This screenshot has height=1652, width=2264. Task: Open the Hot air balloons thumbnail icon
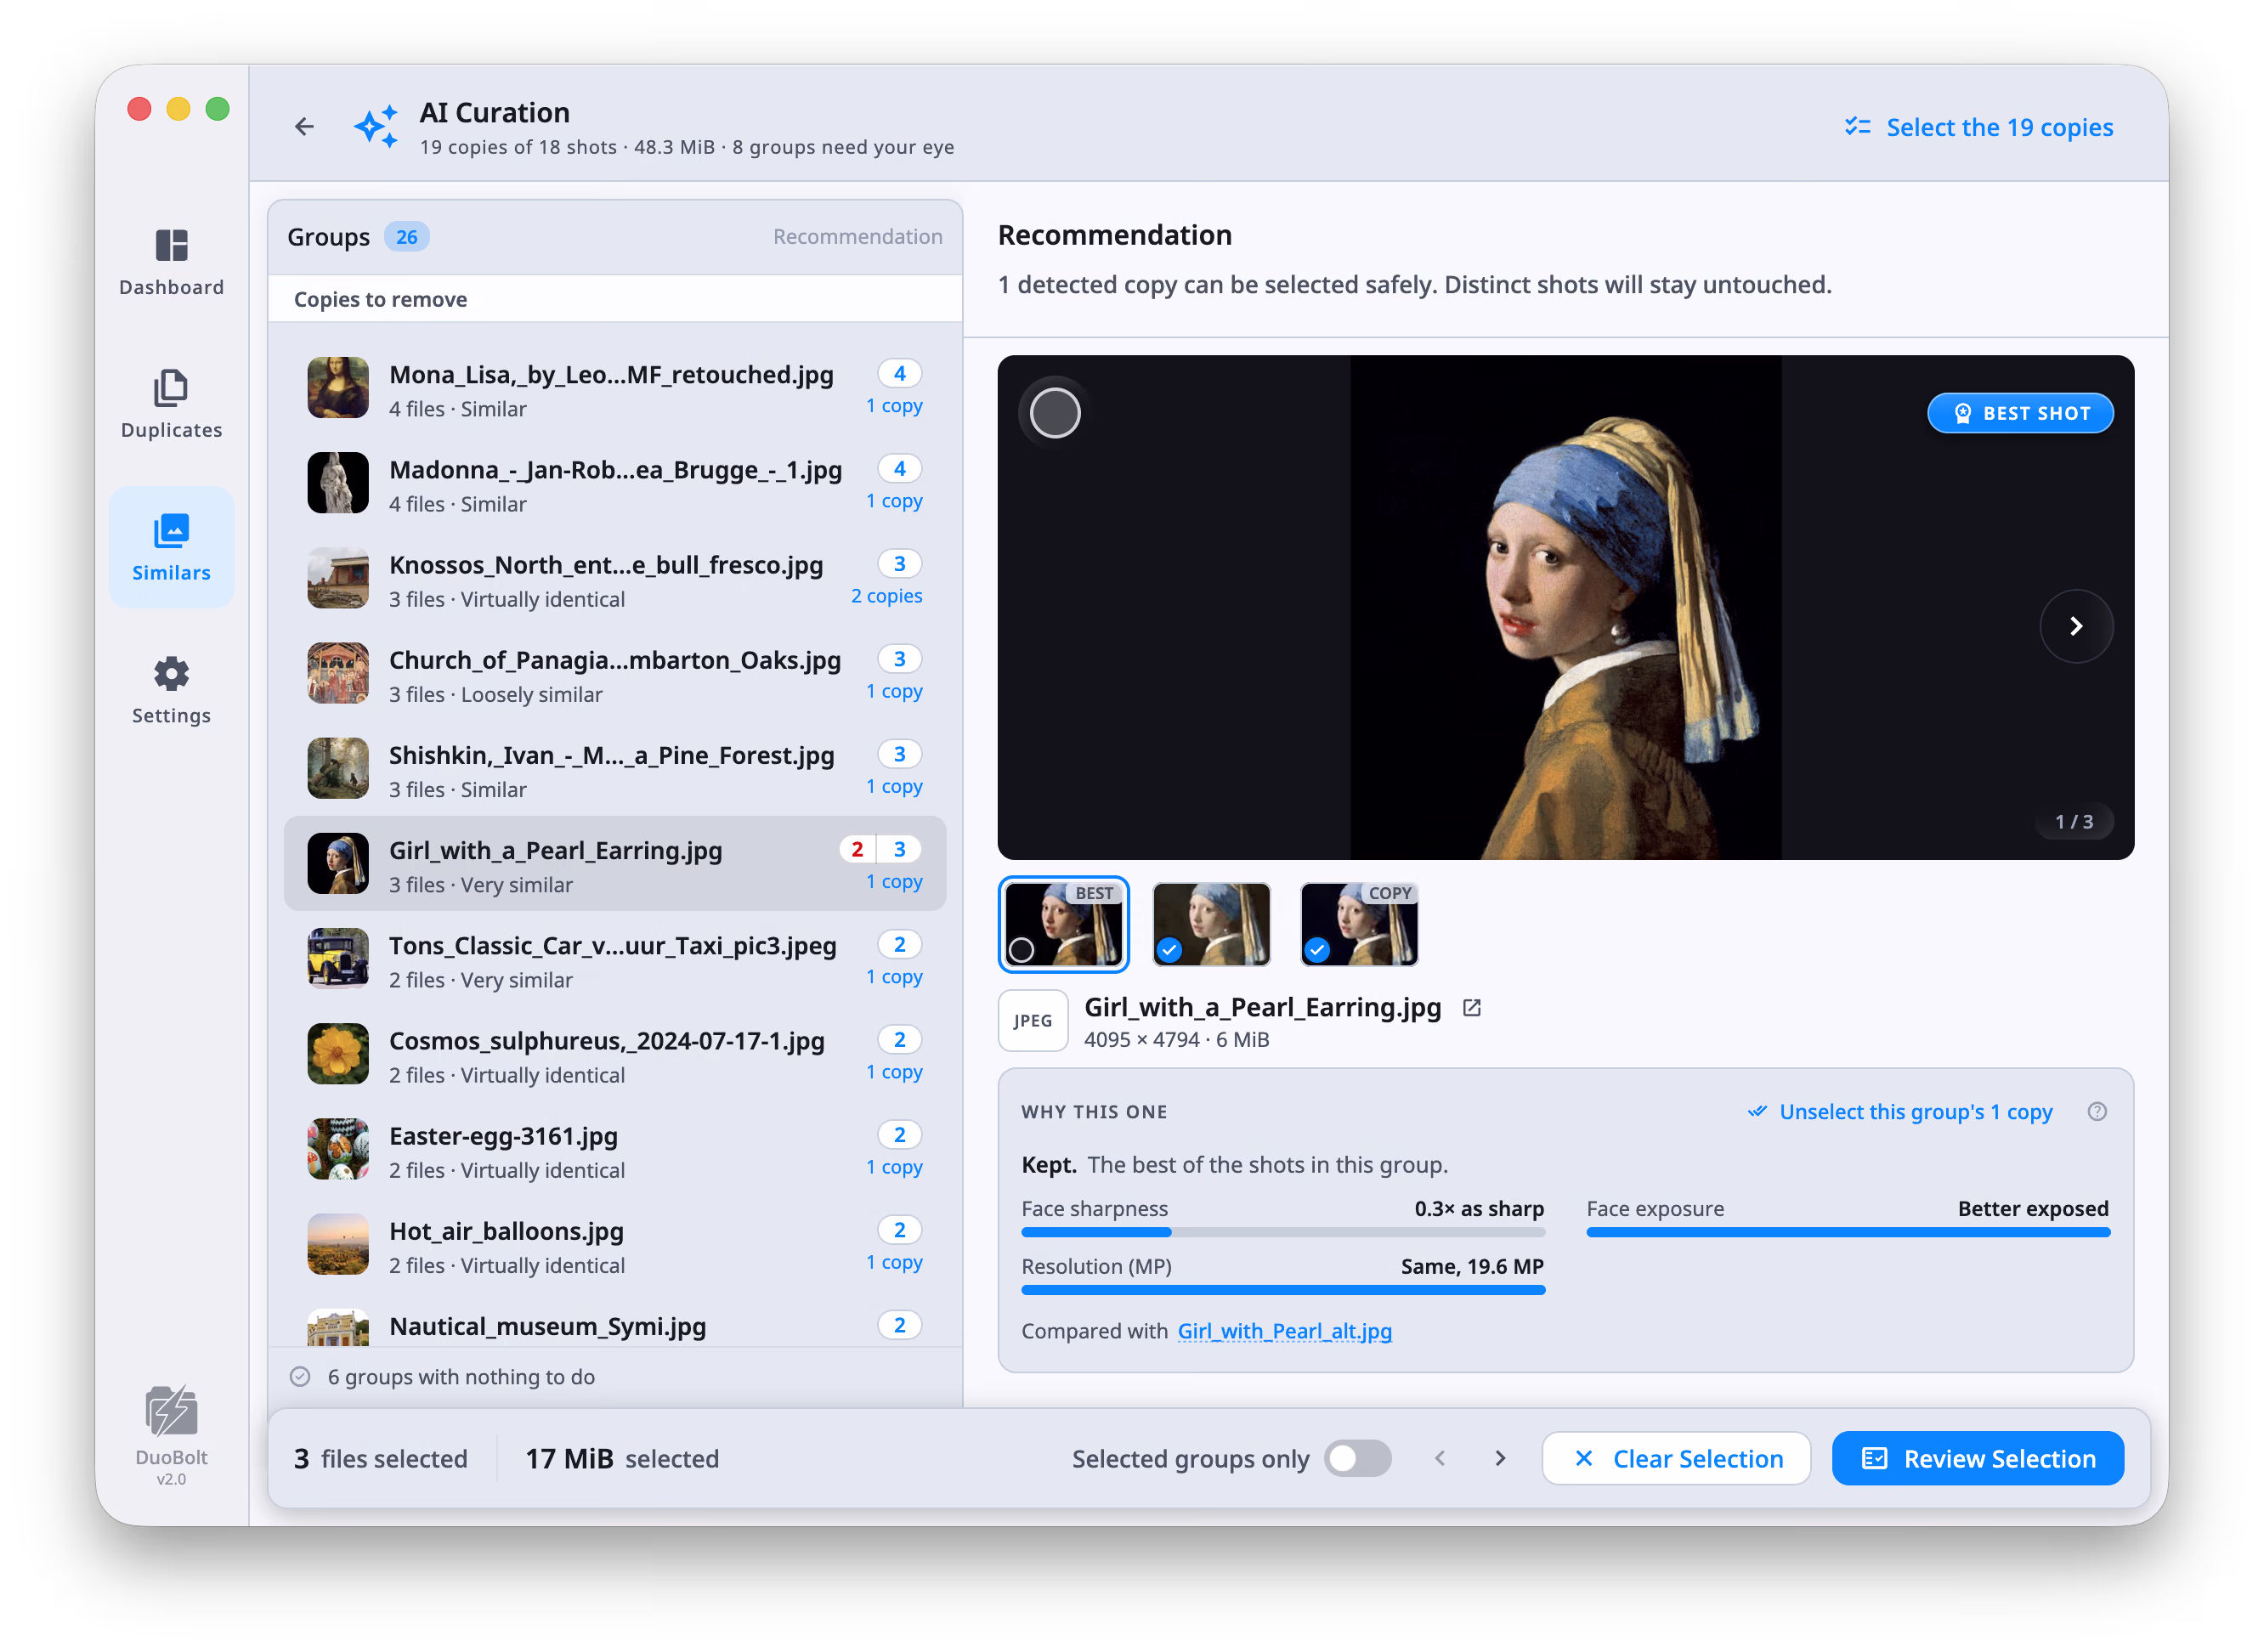(x=338, y=1243)
